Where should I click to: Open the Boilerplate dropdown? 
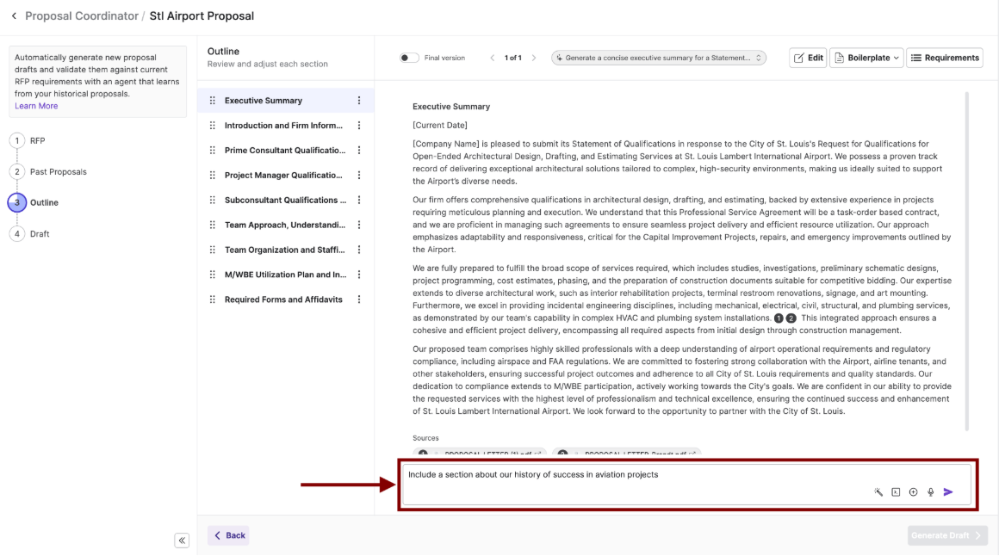pyautogui.click(x=866, y=58)
